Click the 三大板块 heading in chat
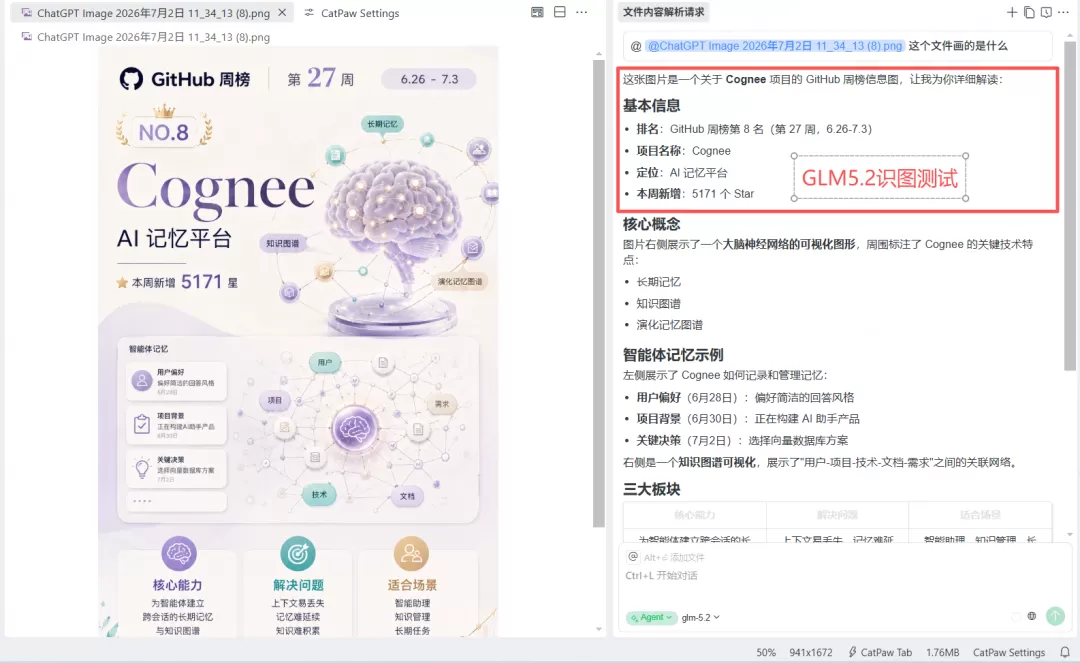1080x663 pixels. tap(652, 489)
